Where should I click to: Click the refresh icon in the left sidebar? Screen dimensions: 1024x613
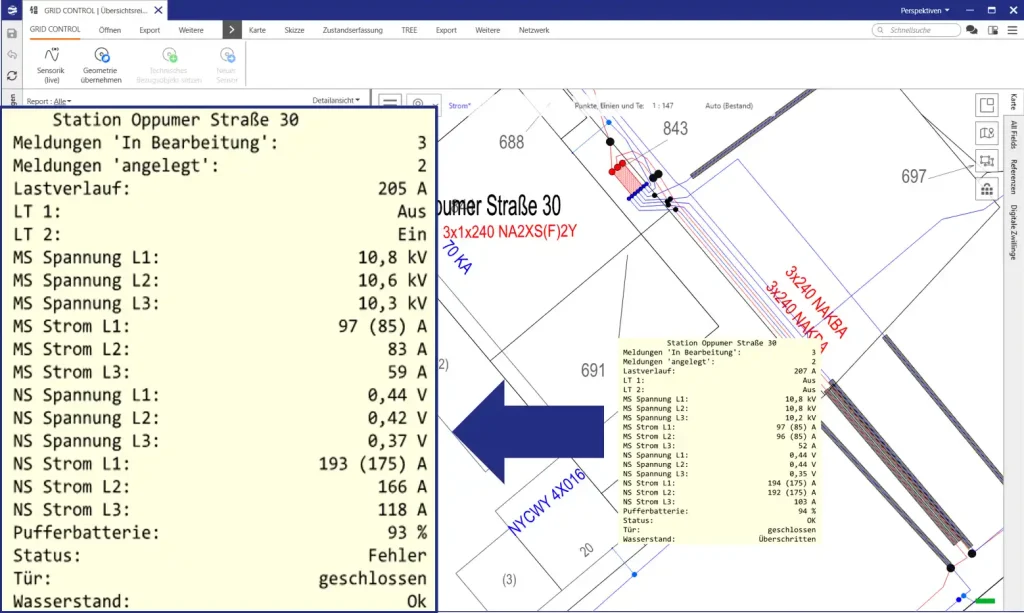12,75
